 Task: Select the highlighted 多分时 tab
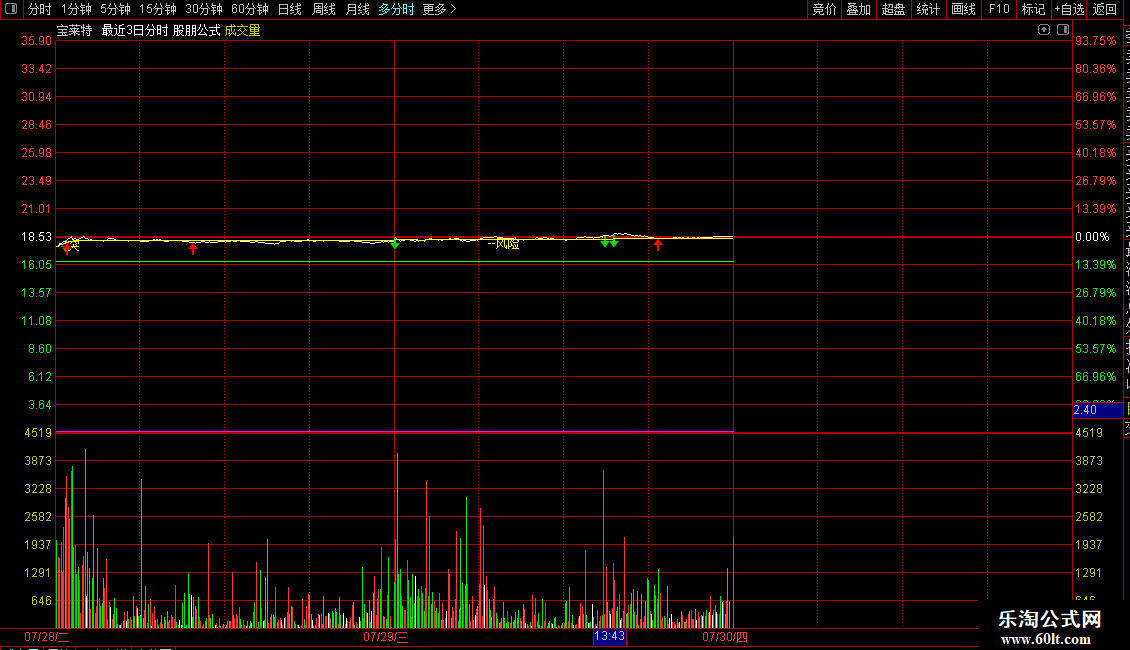(x=396, y=9)
